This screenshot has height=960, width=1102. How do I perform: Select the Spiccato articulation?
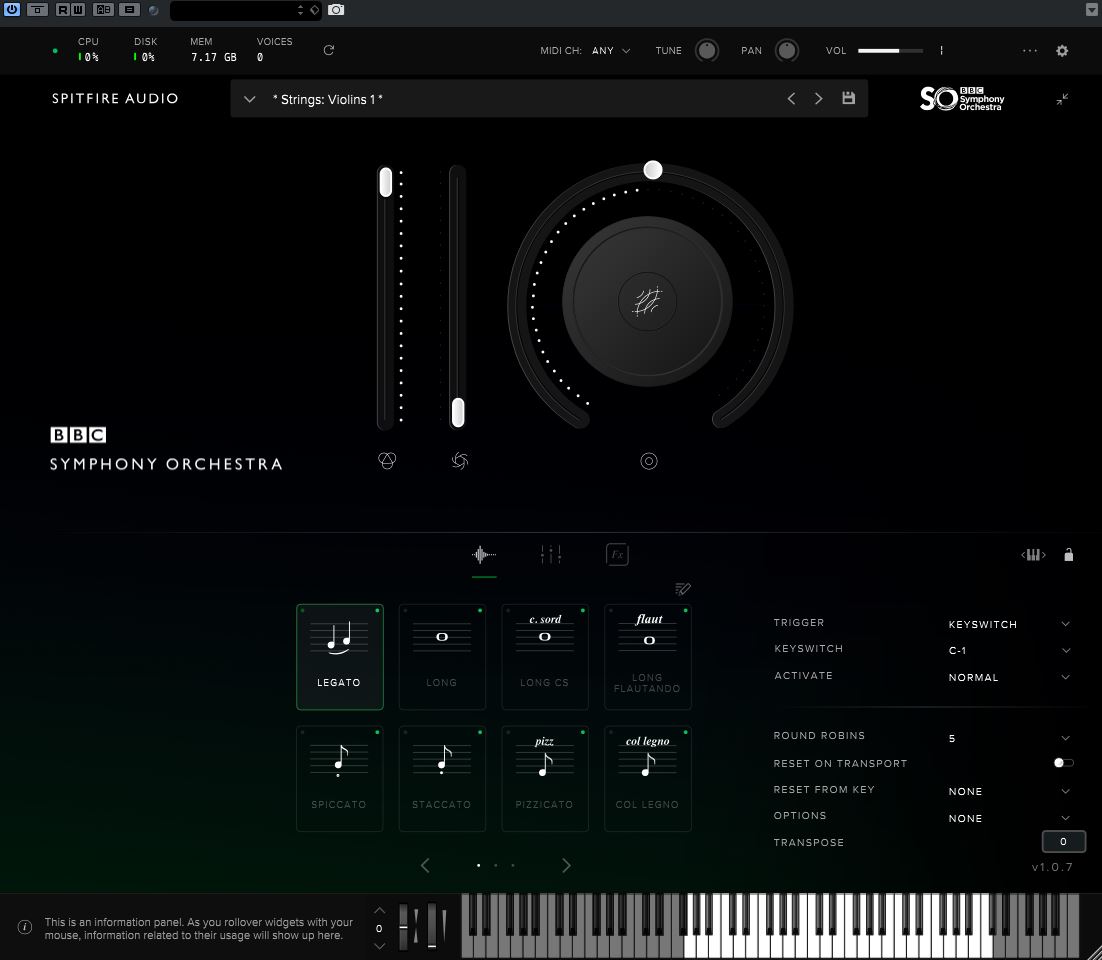[339, 778]
